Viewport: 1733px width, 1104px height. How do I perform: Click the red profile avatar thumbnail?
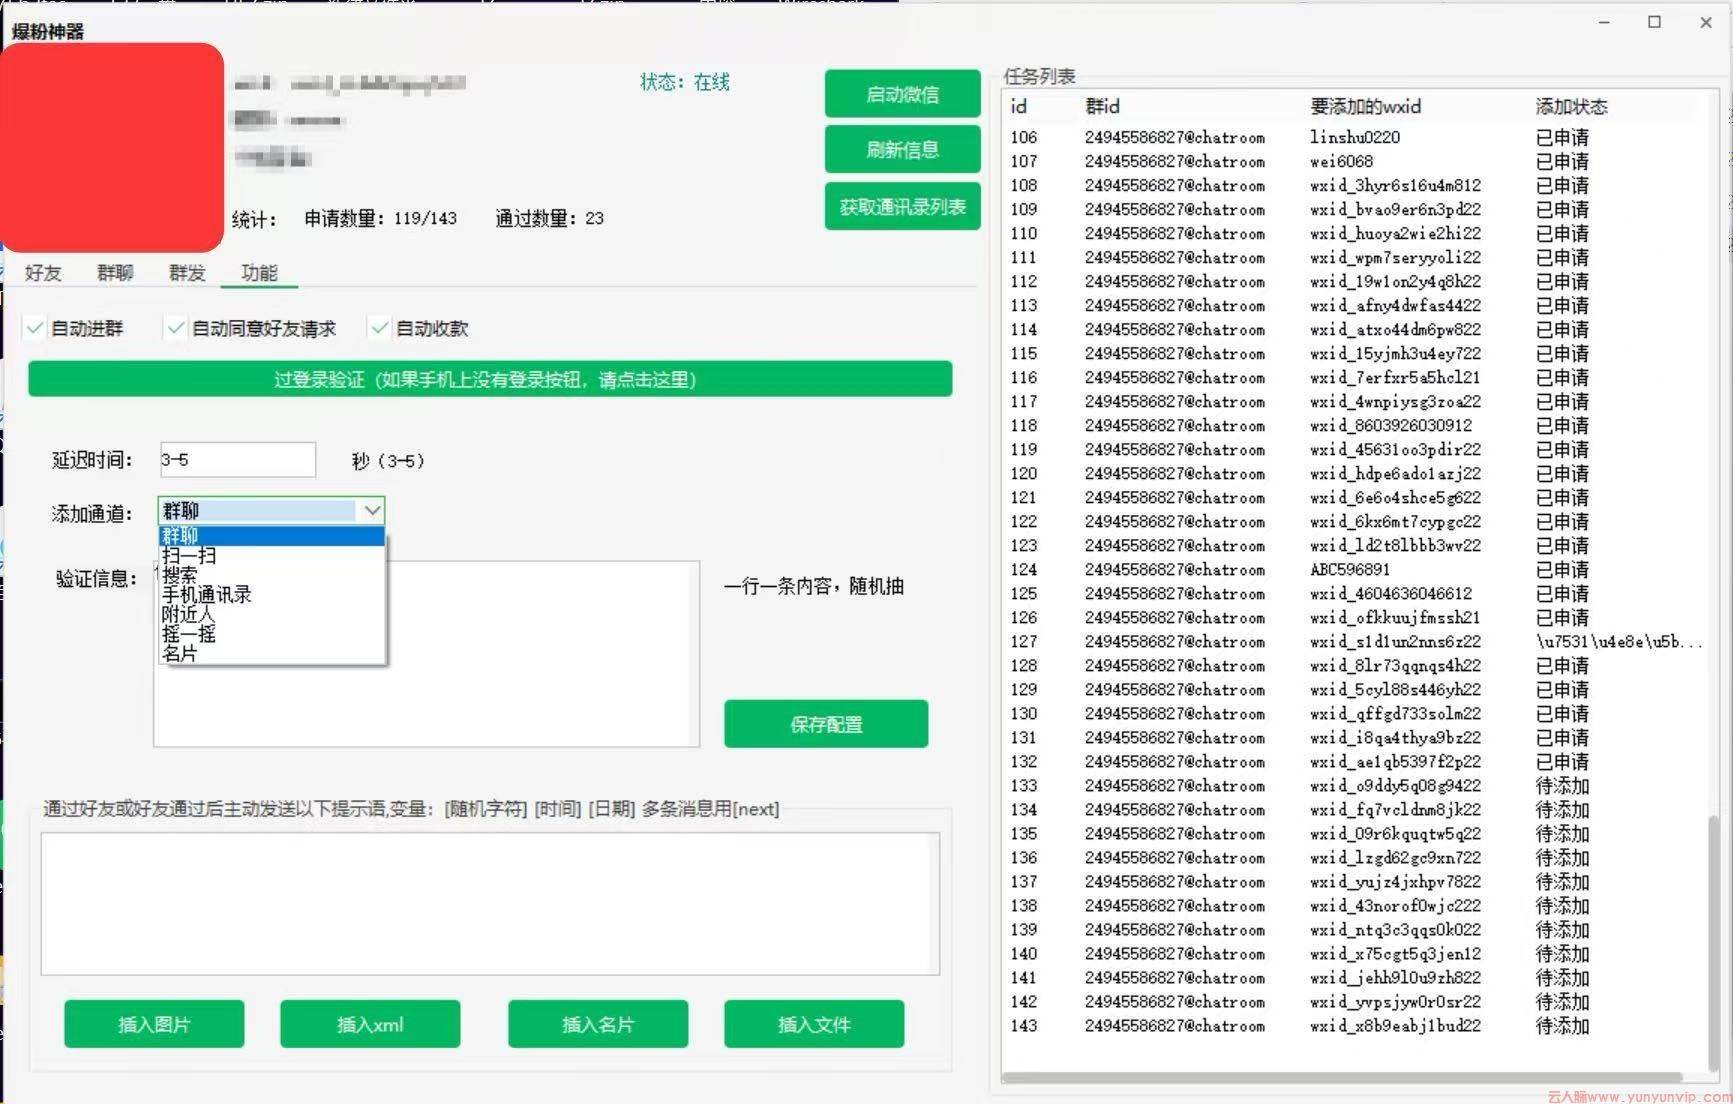click(112, 147)
